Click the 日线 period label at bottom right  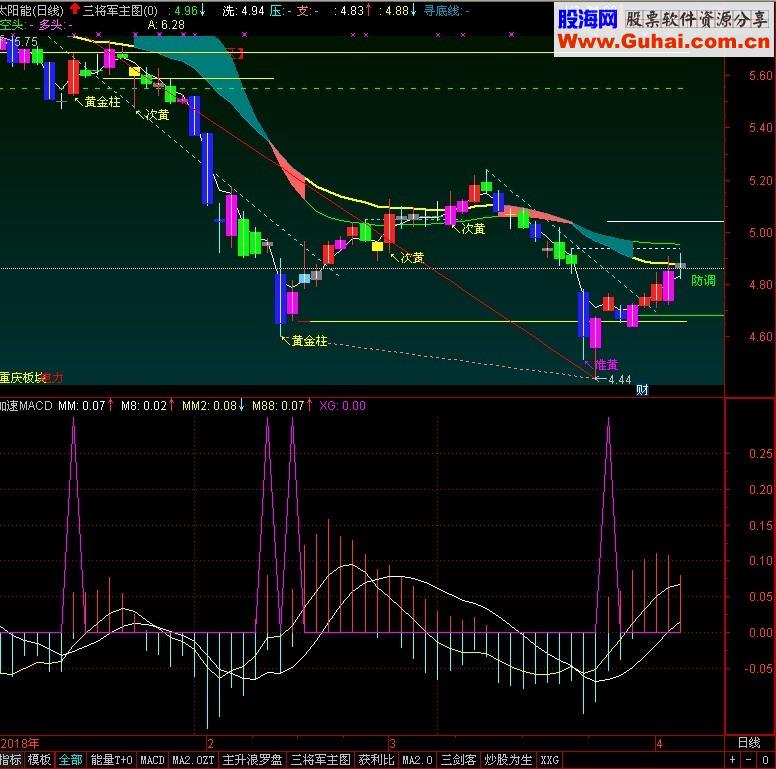(749, 743)
